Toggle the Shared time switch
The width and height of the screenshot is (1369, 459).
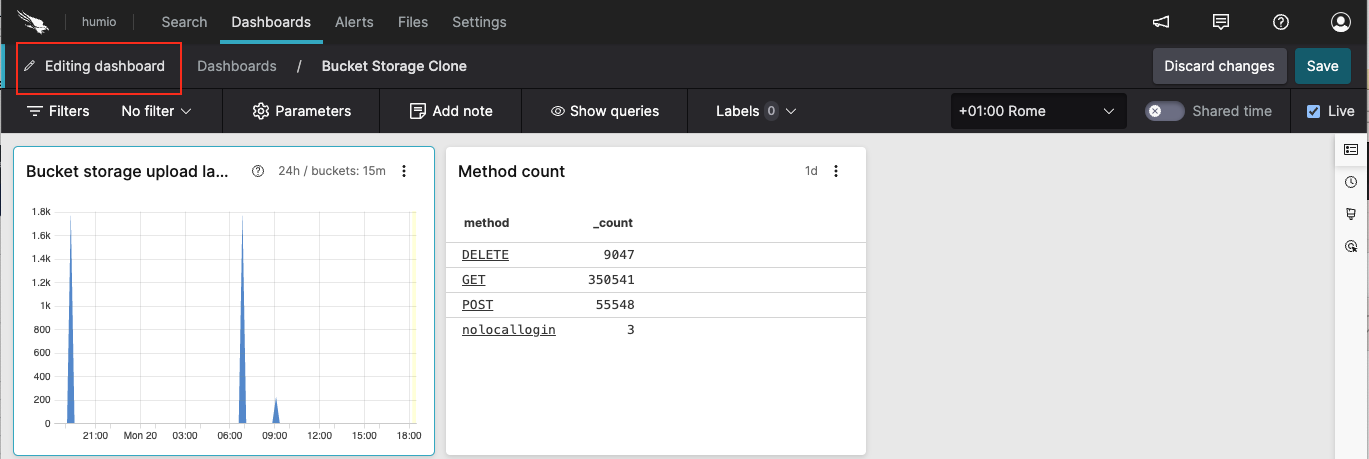pos(1164,111)
